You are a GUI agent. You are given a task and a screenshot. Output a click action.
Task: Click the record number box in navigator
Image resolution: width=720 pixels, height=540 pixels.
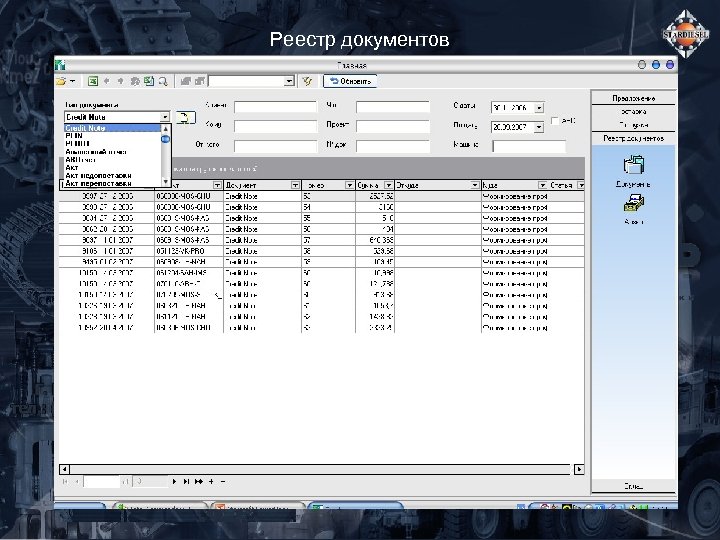[x=101, y=482]
